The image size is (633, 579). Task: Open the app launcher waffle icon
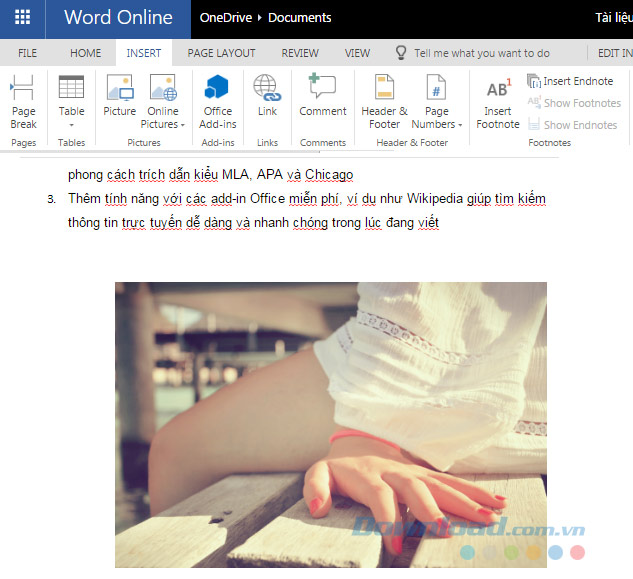[x=22, y=18]
